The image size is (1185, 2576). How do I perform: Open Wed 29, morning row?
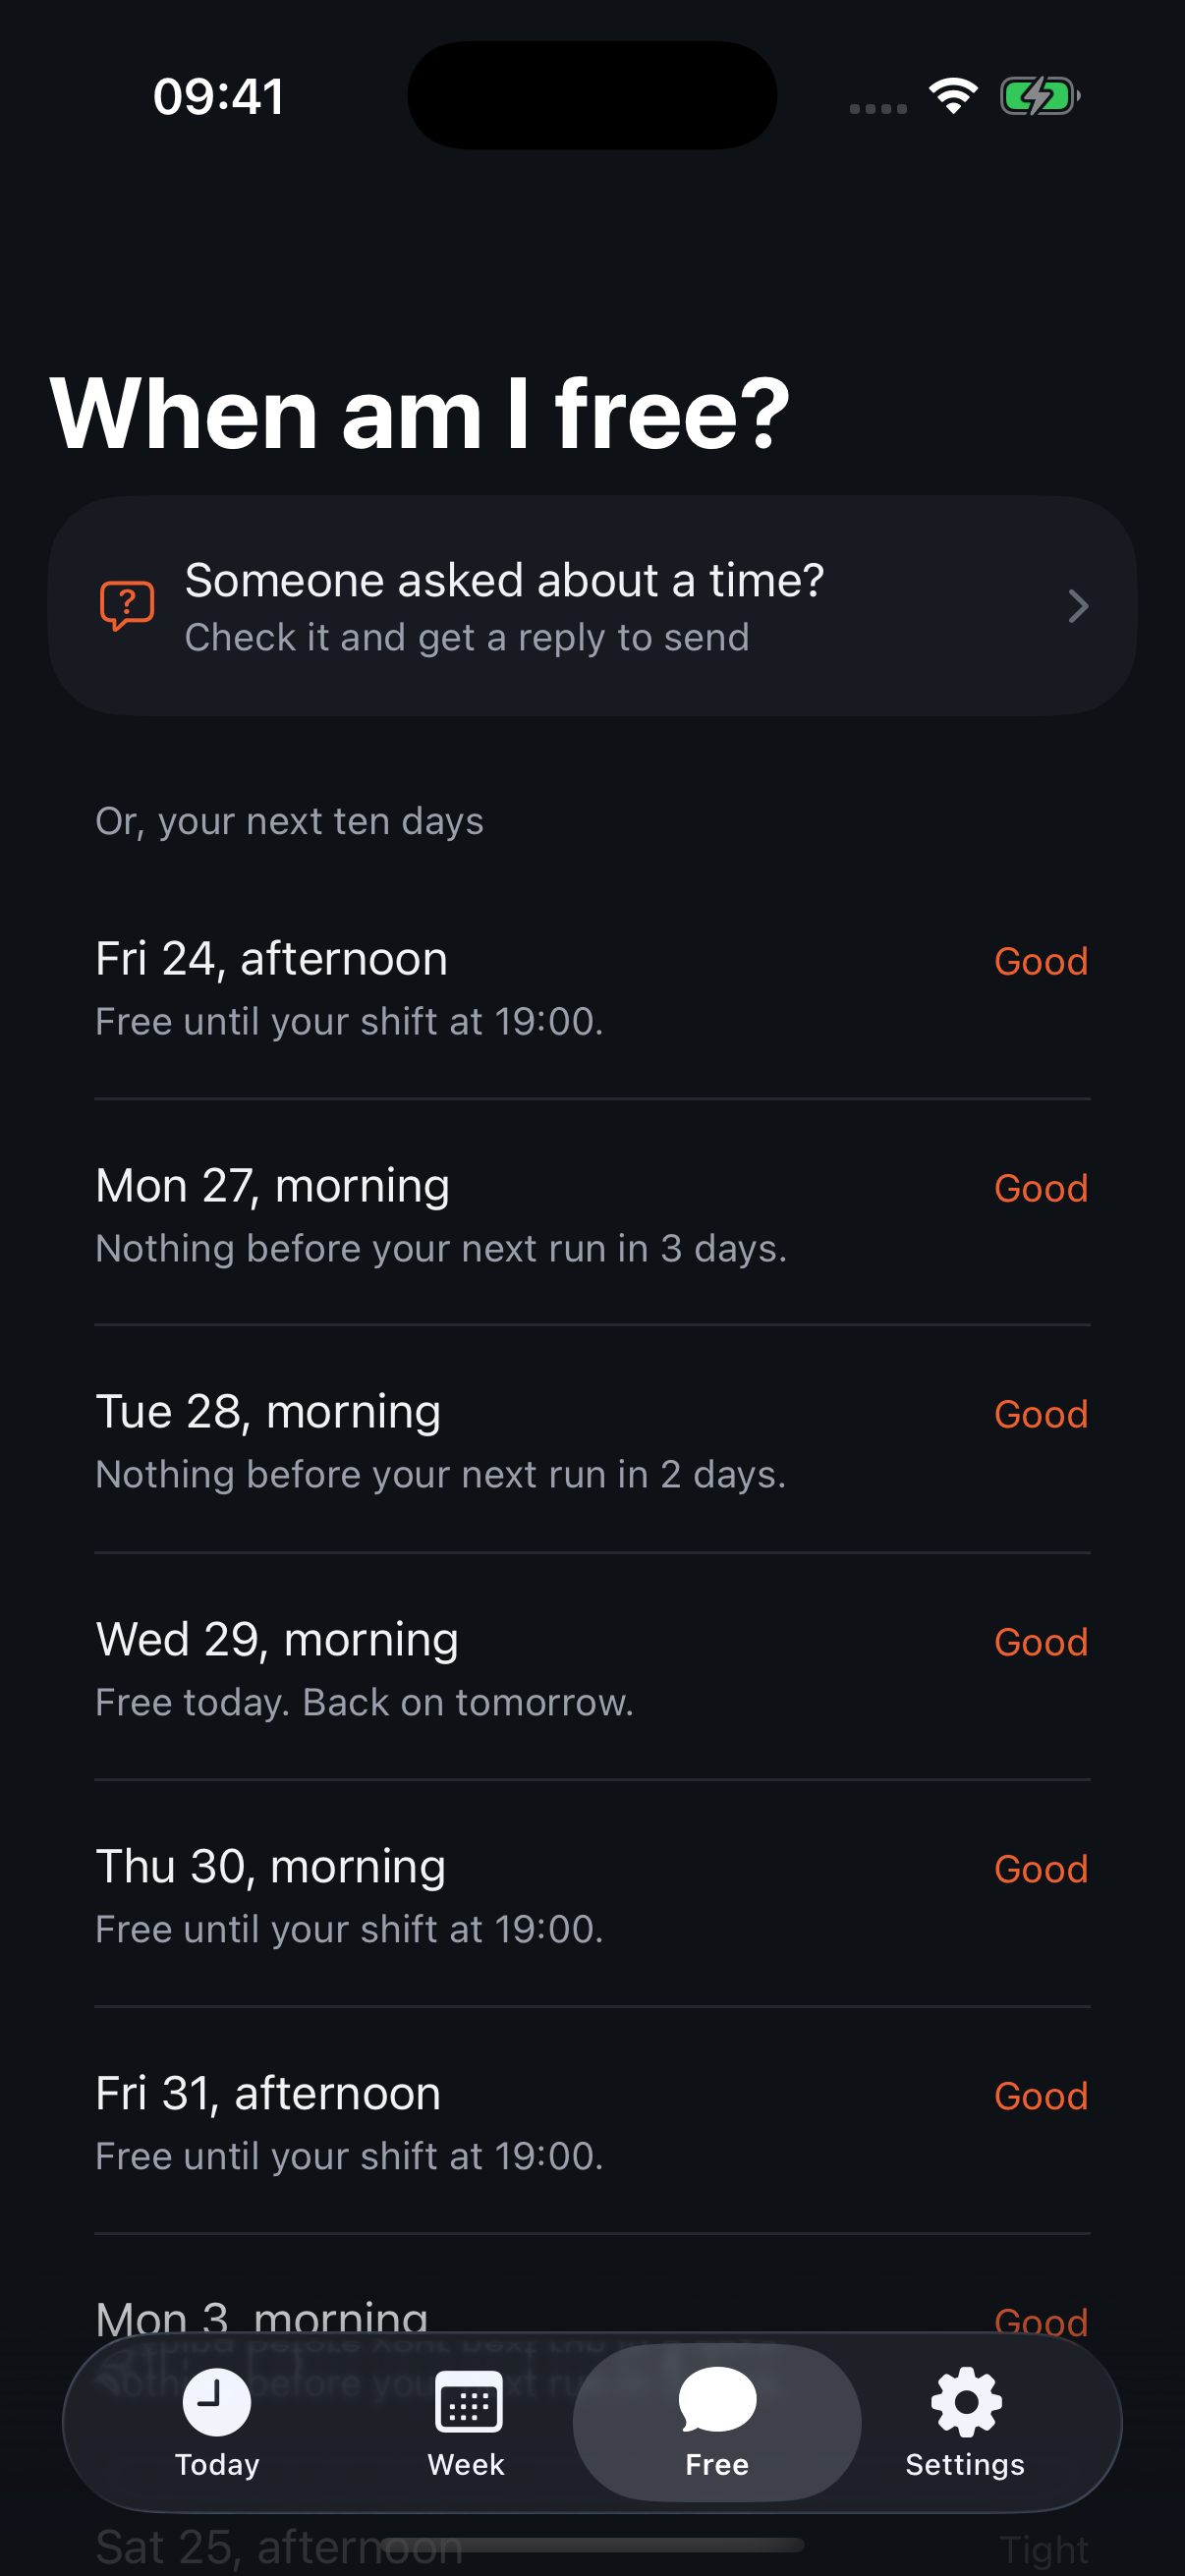pyautogui.click(x=592, y=1668)
